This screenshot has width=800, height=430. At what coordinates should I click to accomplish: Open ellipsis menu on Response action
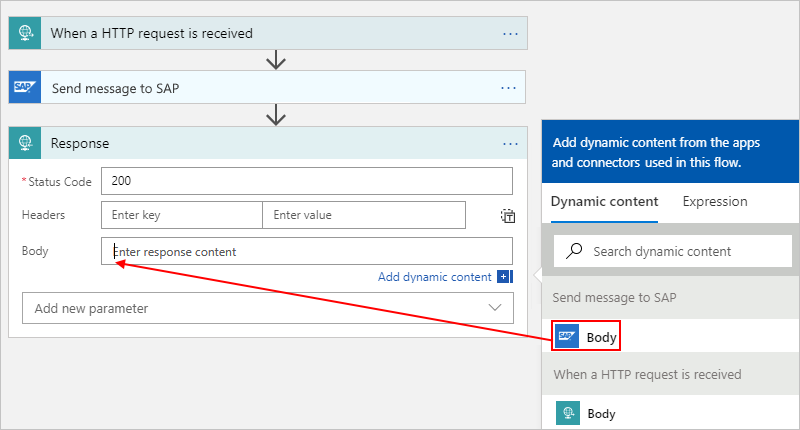(x=511, y=143)
